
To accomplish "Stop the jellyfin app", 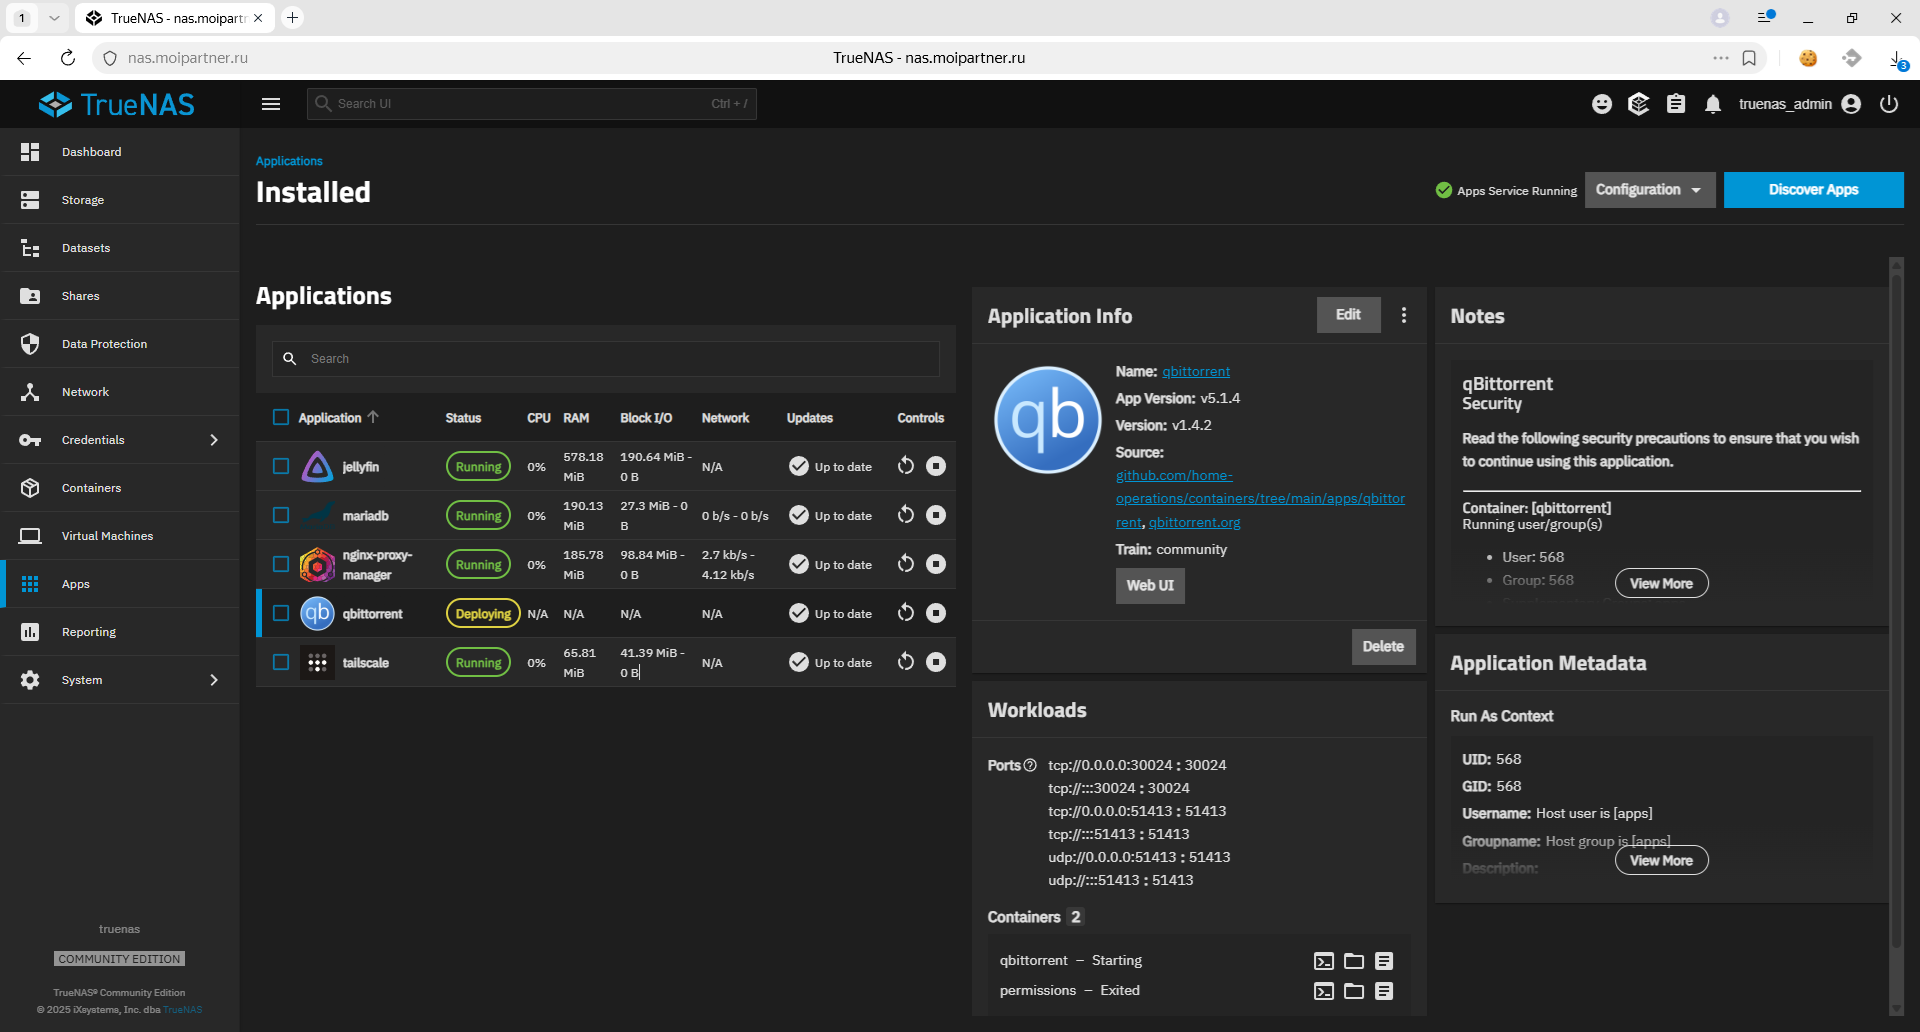I will [936, 466].
